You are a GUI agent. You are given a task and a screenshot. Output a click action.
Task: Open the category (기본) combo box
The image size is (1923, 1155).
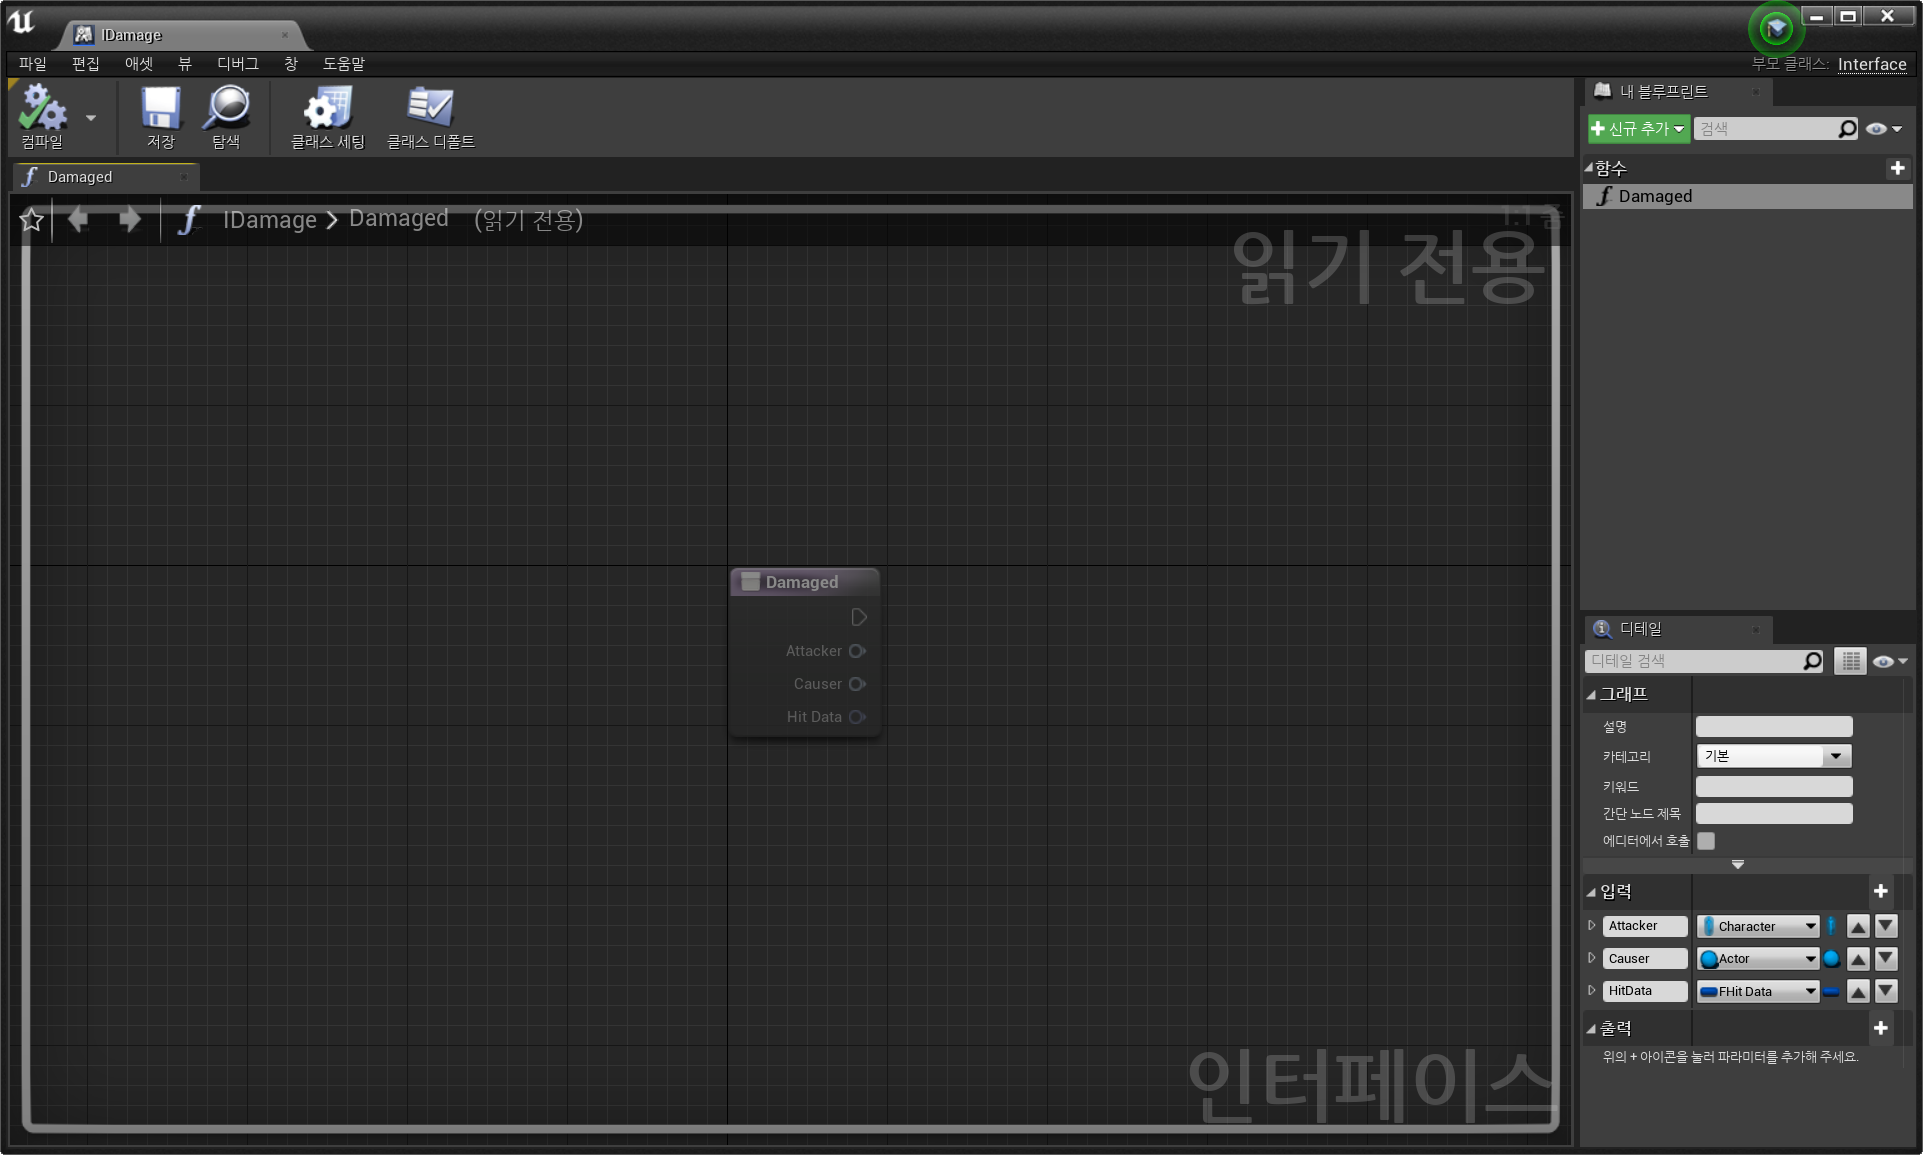click(1773, 756)
